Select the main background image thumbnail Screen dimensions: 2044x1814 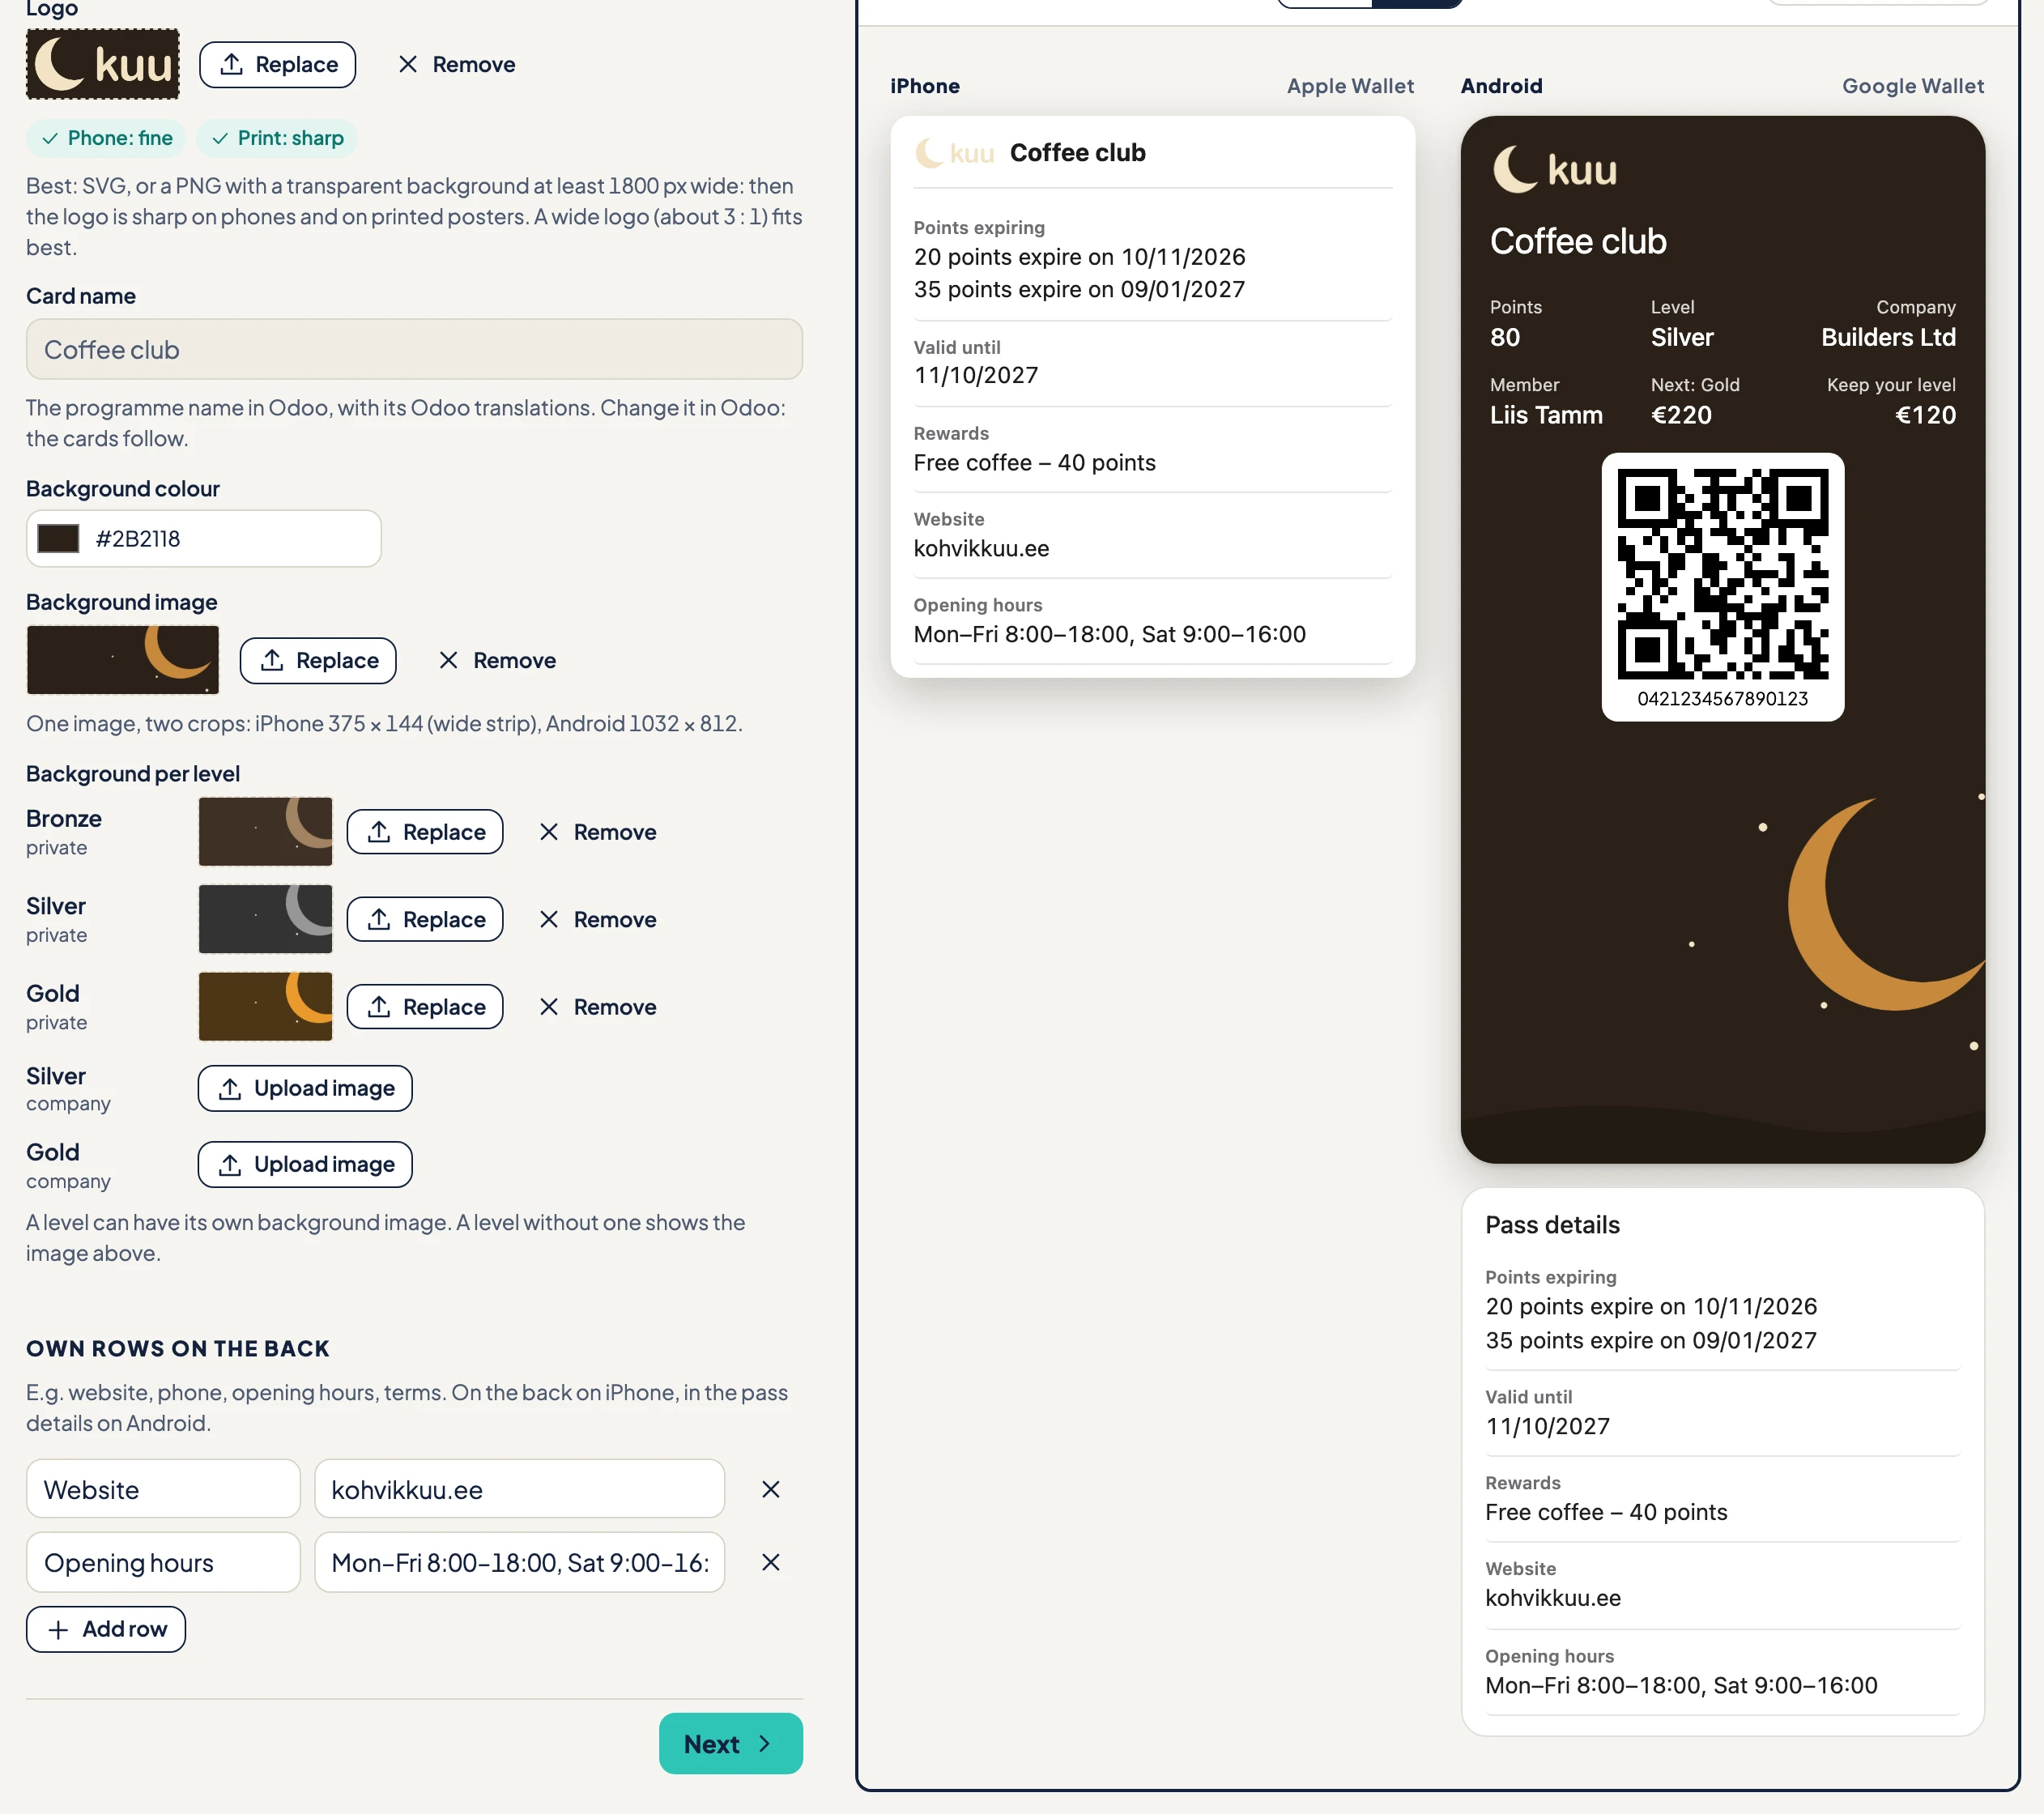click(x=122, y=659)
